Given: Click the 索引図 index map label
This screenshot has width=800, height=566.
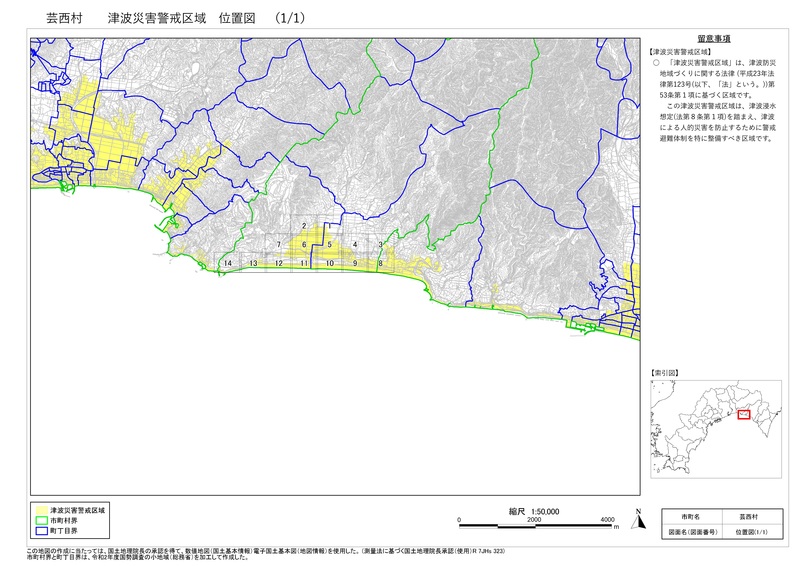Looking at the screenshot, I should click(x=664, y=371).
